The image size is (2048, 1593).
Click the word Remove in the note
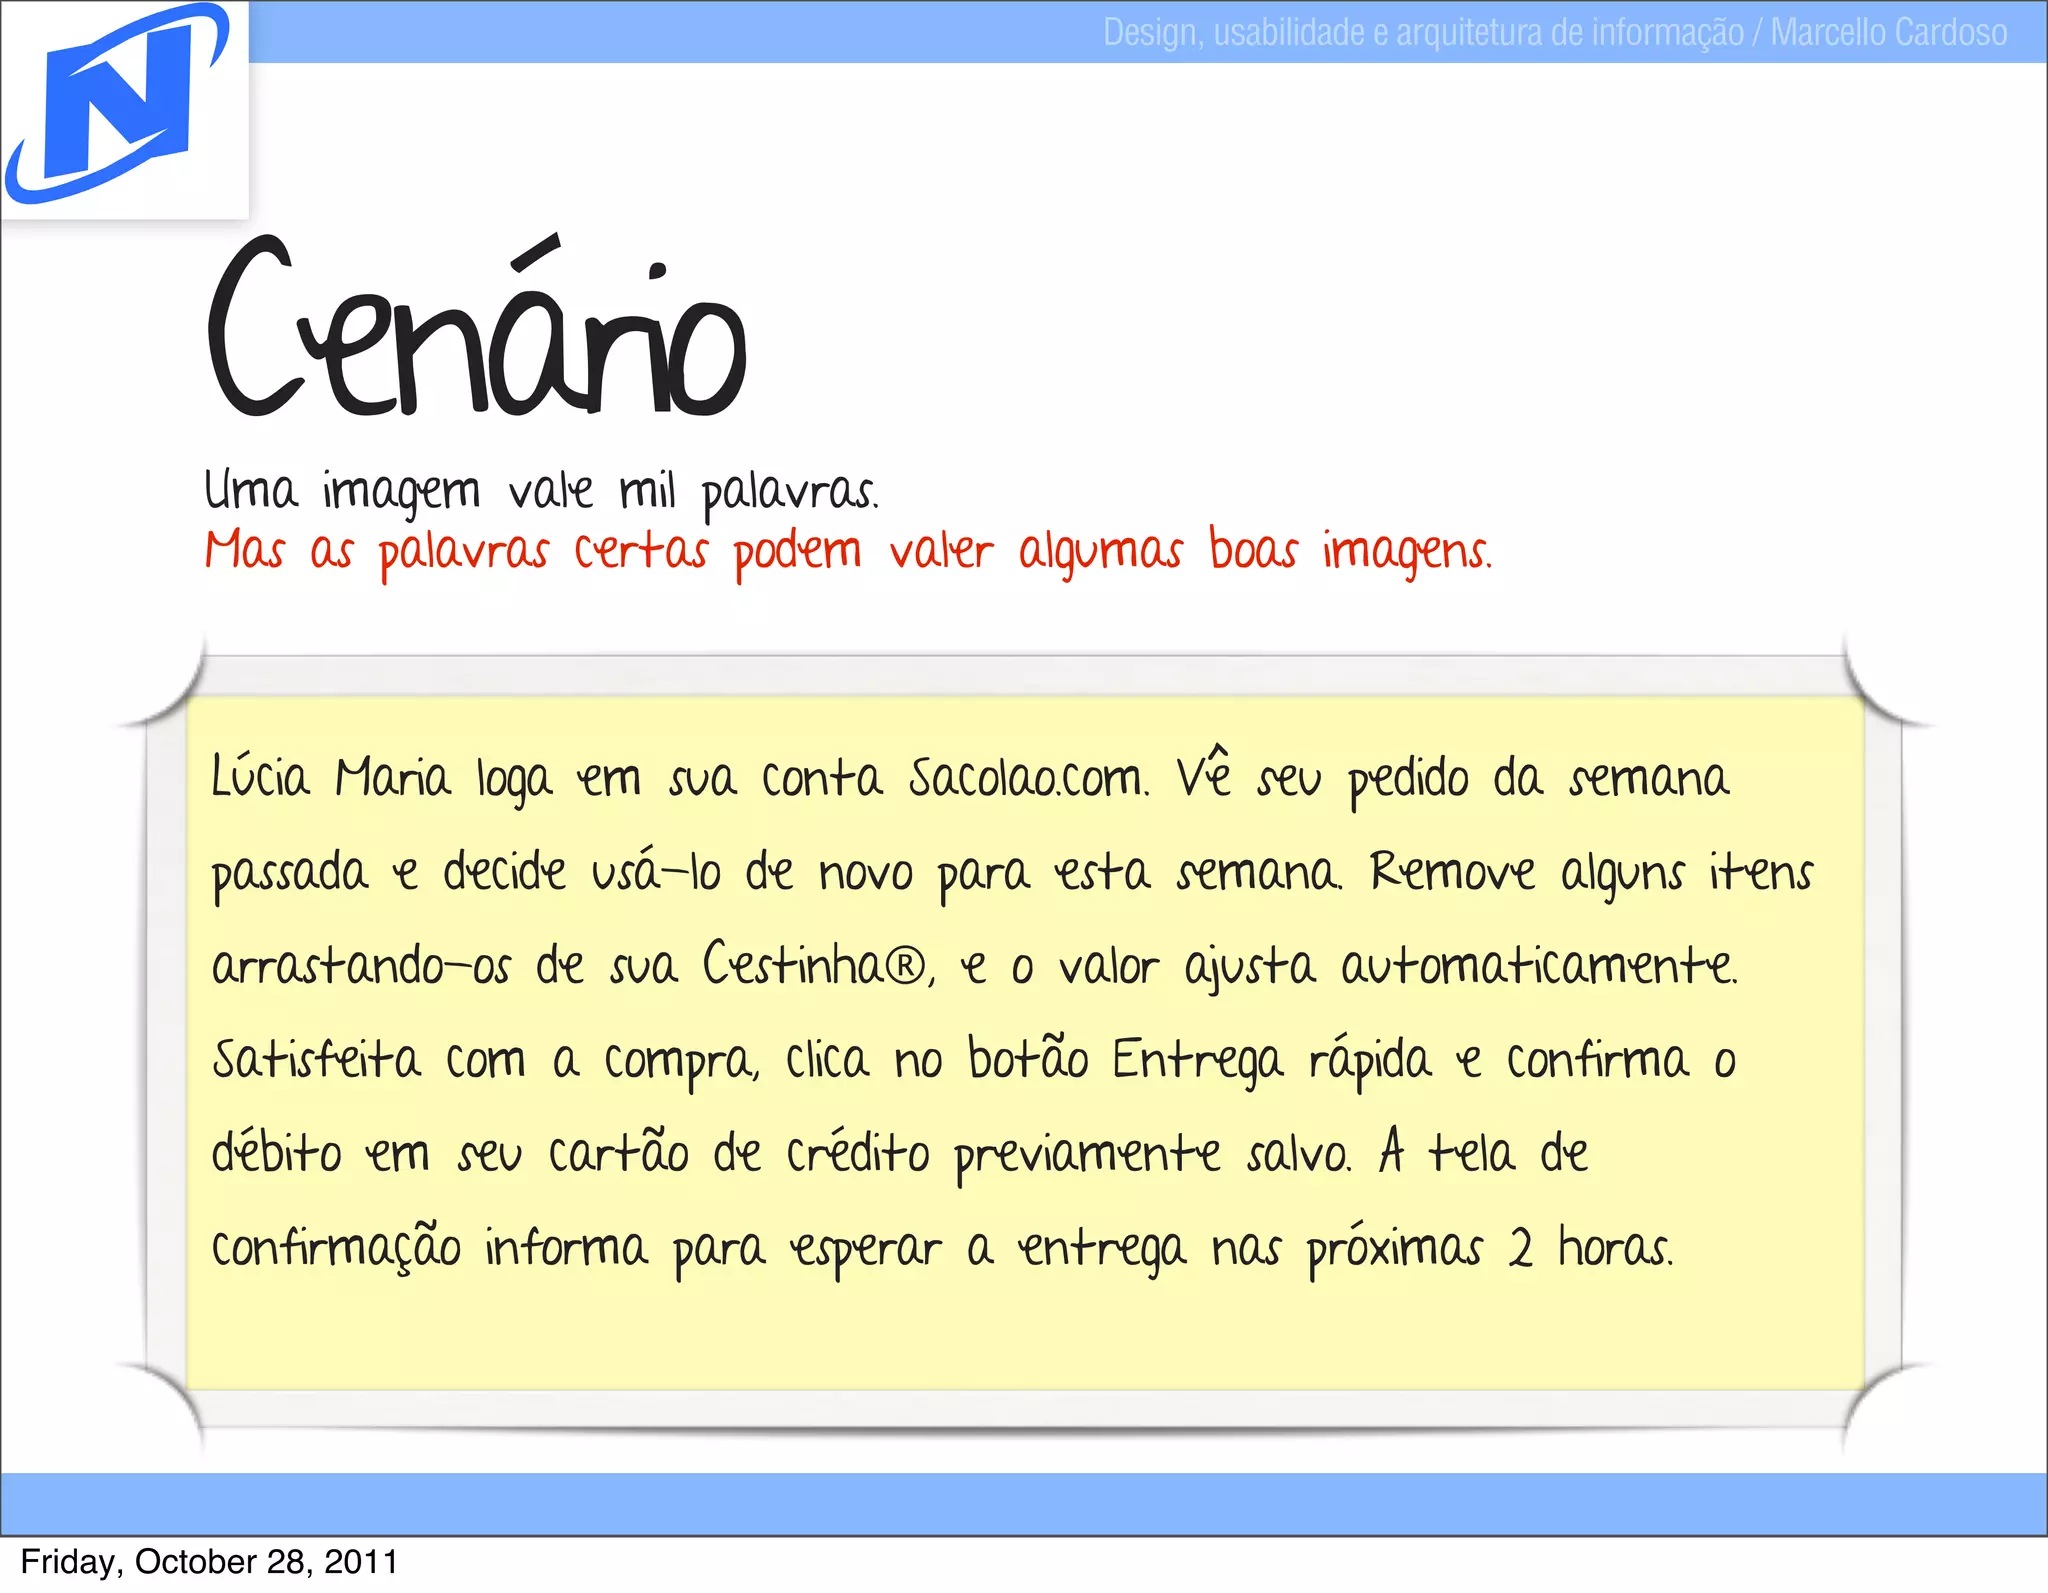(1451, 872)
